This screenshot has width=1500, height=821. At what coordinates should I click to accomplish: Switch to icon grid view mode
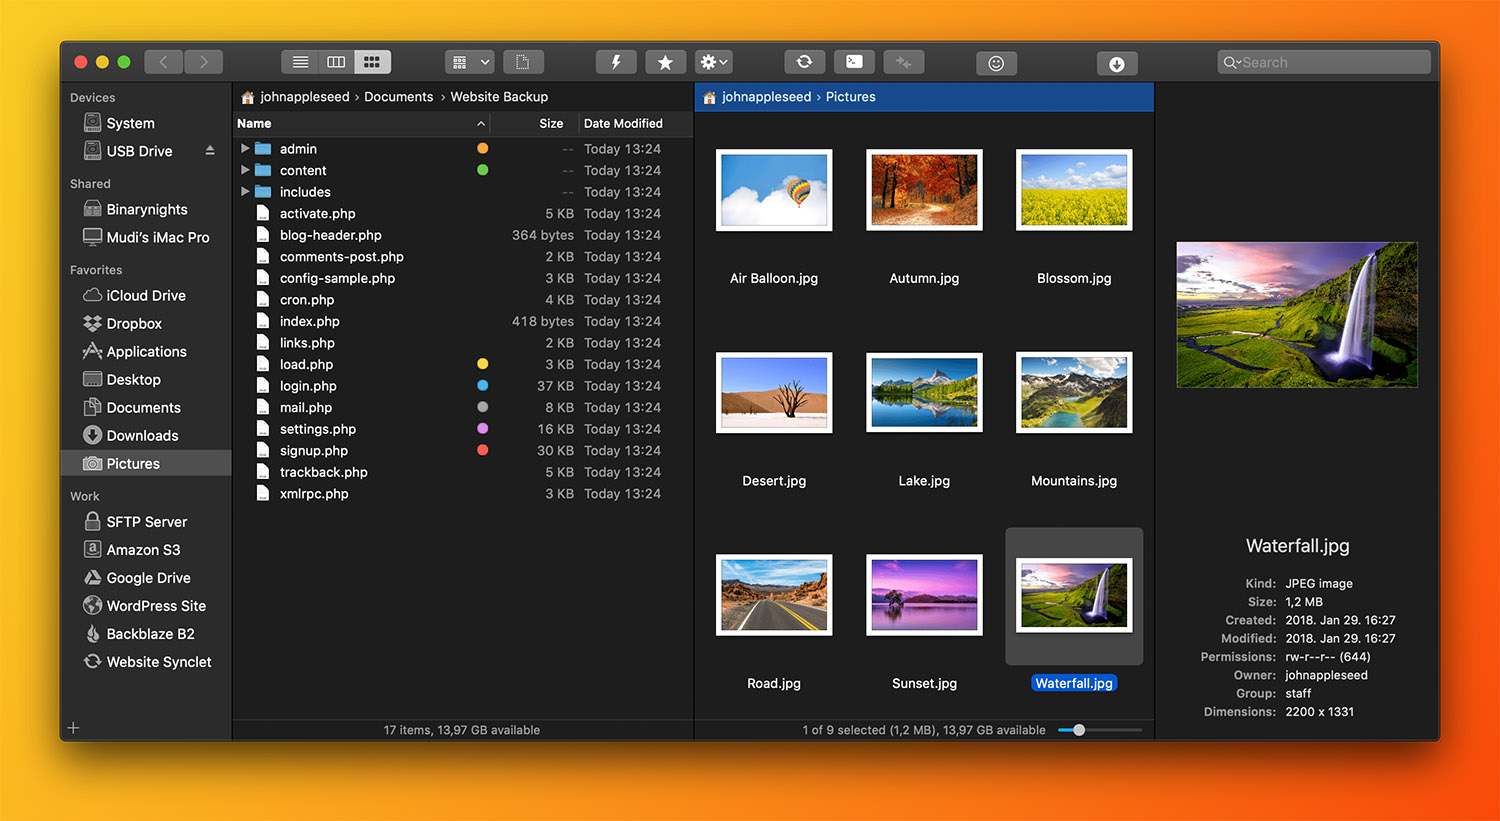(372, 62)
